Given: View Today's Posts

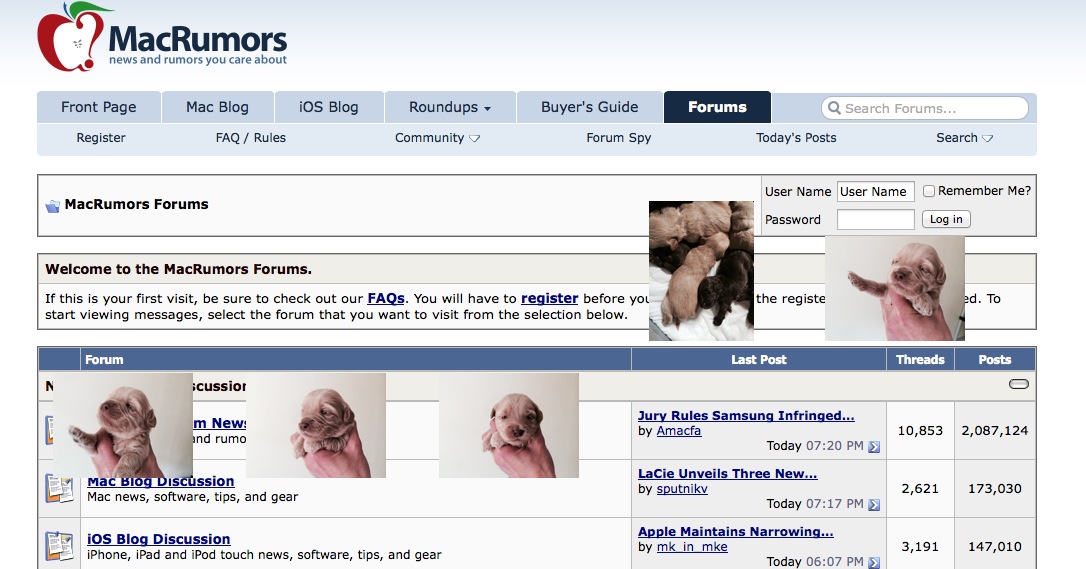Looking at the screenshot, I should pyautogui.click(x=796, y=138).
